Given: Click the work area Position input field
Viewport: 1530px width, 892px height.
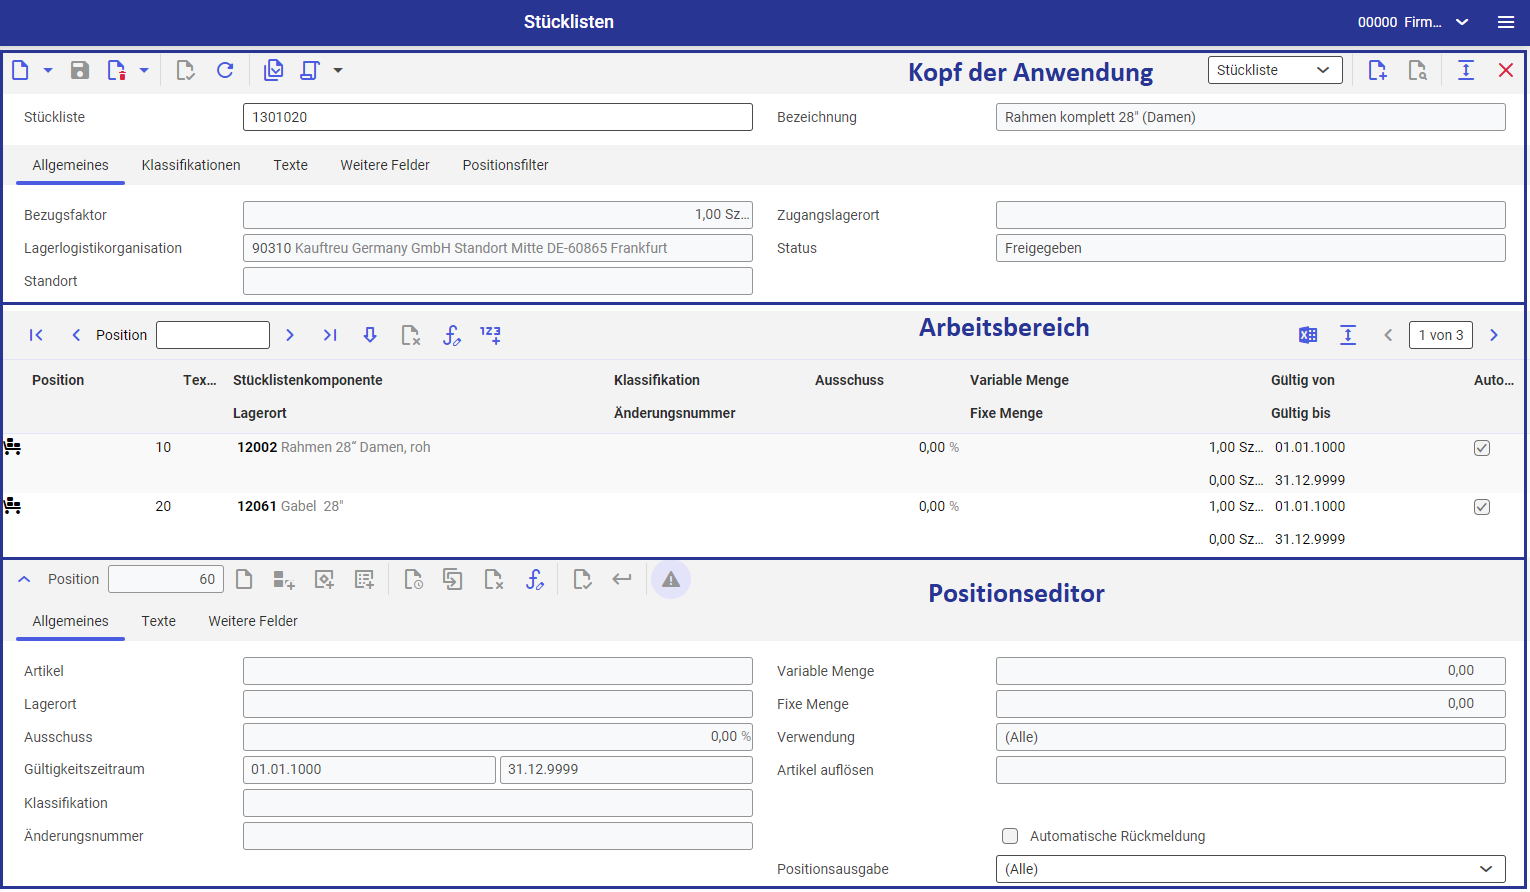Looking at the screenshot, I should click(213, 335).
